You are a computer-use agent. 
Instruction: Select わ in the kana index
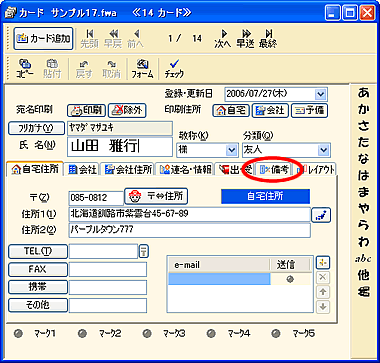coord(364,243)
